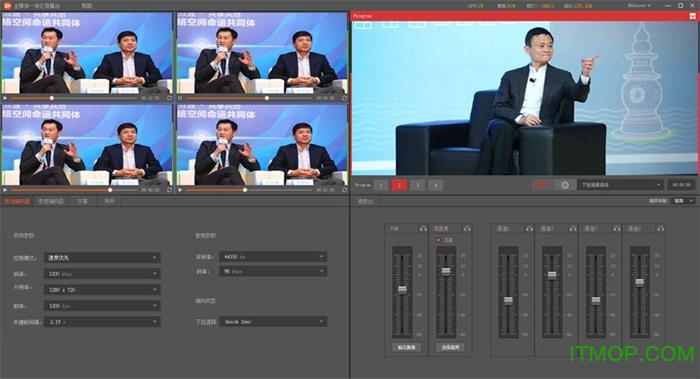Image resolution: width=700 pixels, height=379 pixels.
Task: Click the button below the second strip fader
Action: point(450,347)
